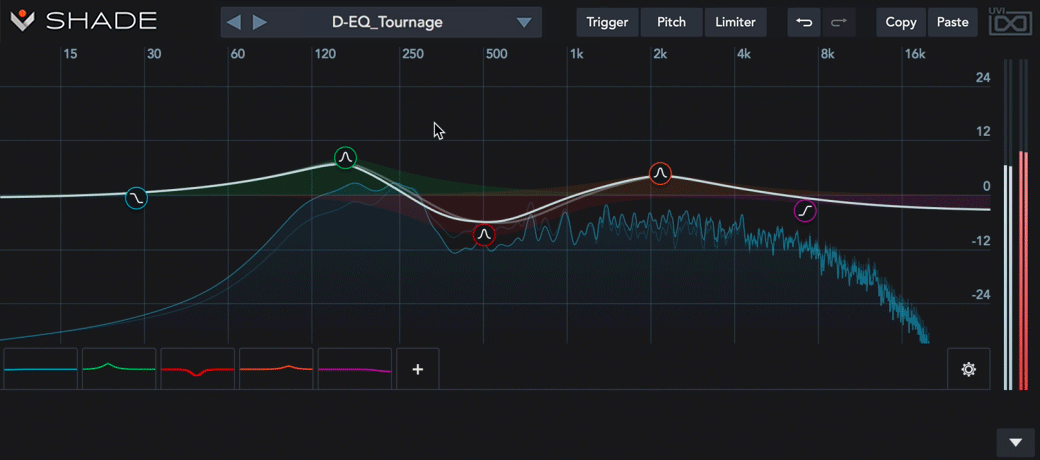This screenshot has width=1040, height=460.
Task: Load the next preset with right arrow
Action: (260, 23)
